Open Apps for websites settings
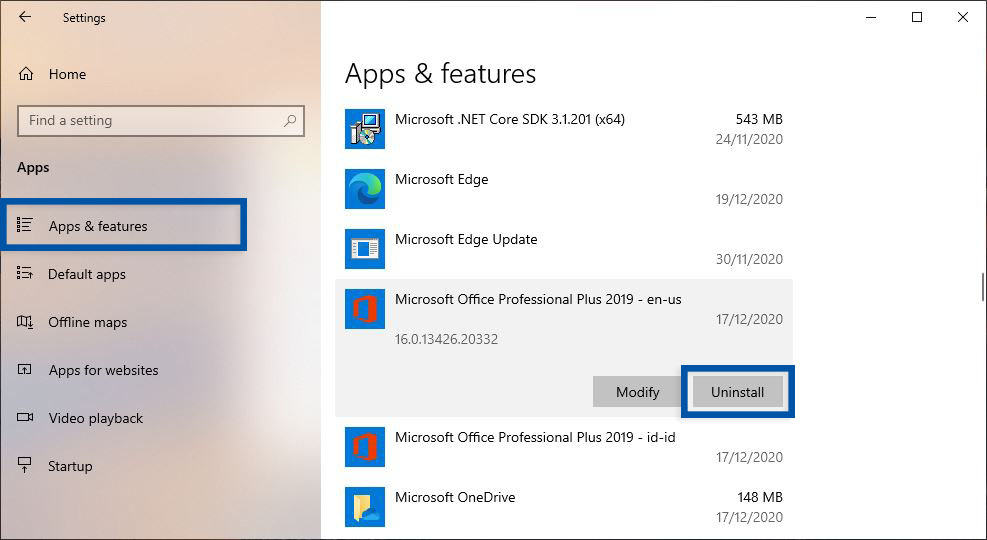 click(103, 370)
